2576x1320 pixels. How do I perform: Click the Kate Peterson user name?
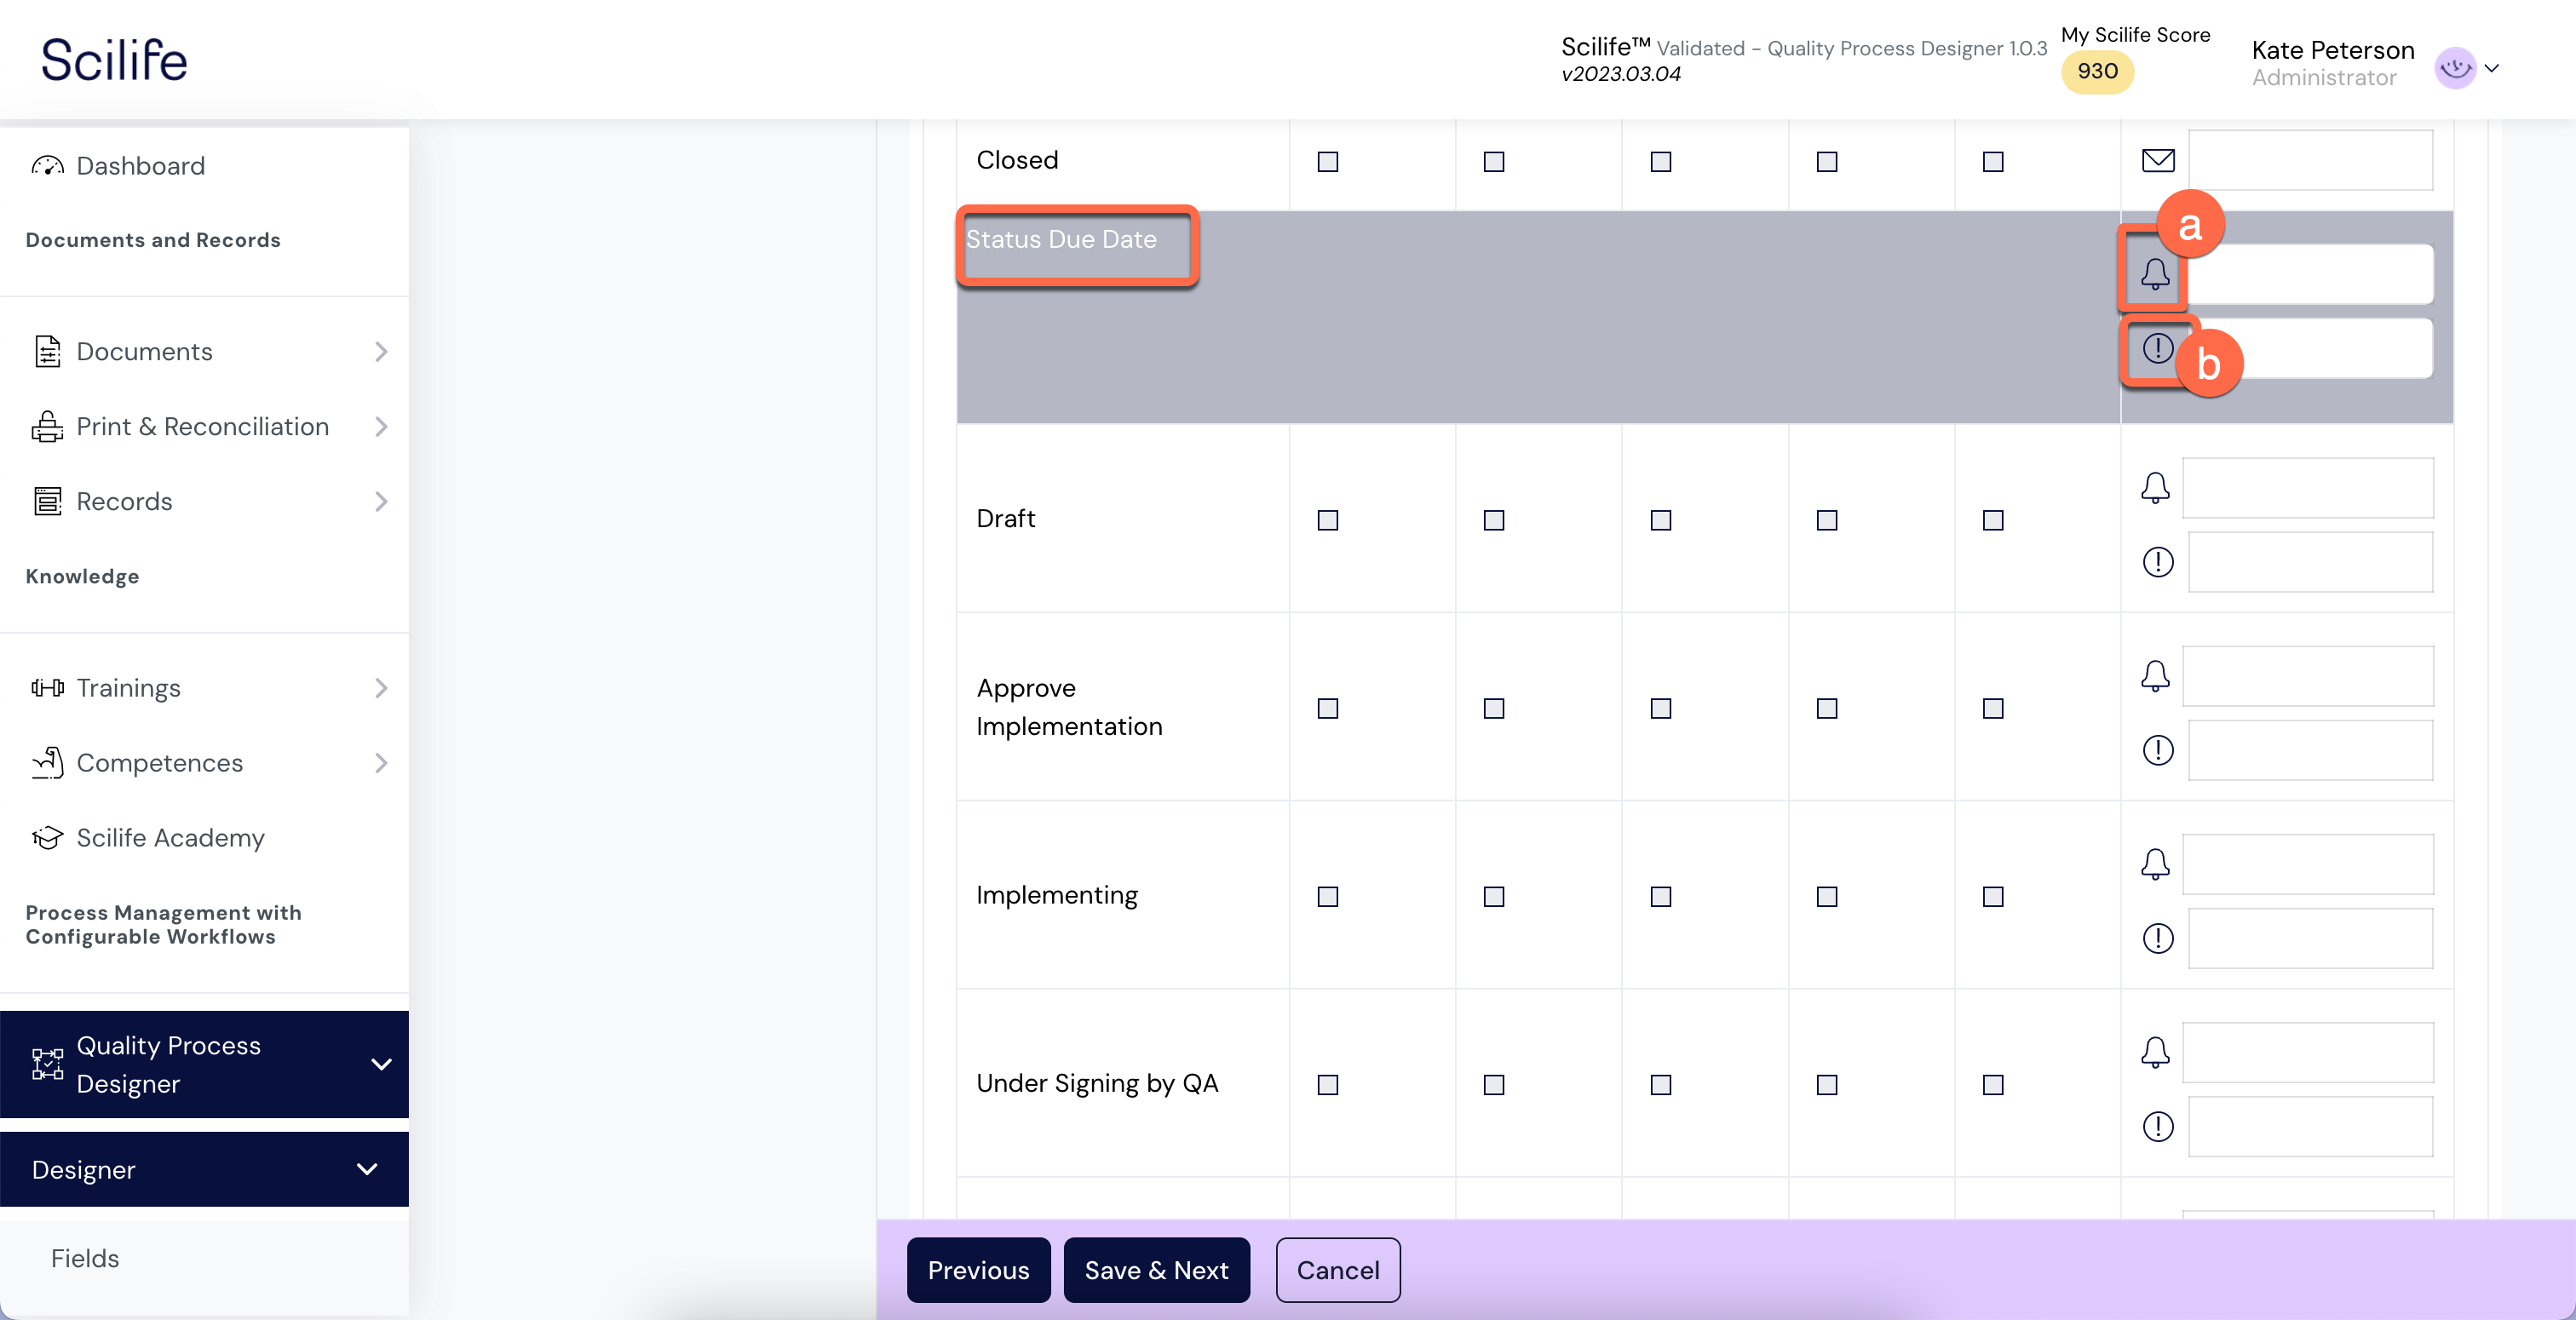[2332, 50]
